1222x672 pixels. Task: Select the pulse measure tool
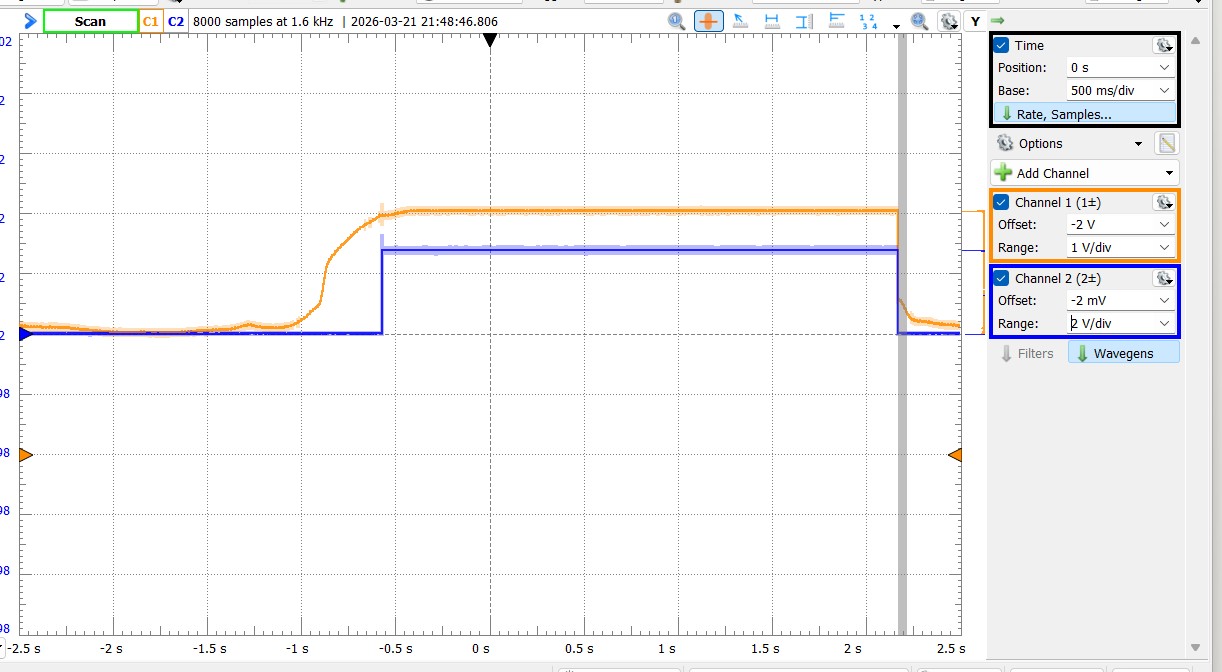click(836, 21)
